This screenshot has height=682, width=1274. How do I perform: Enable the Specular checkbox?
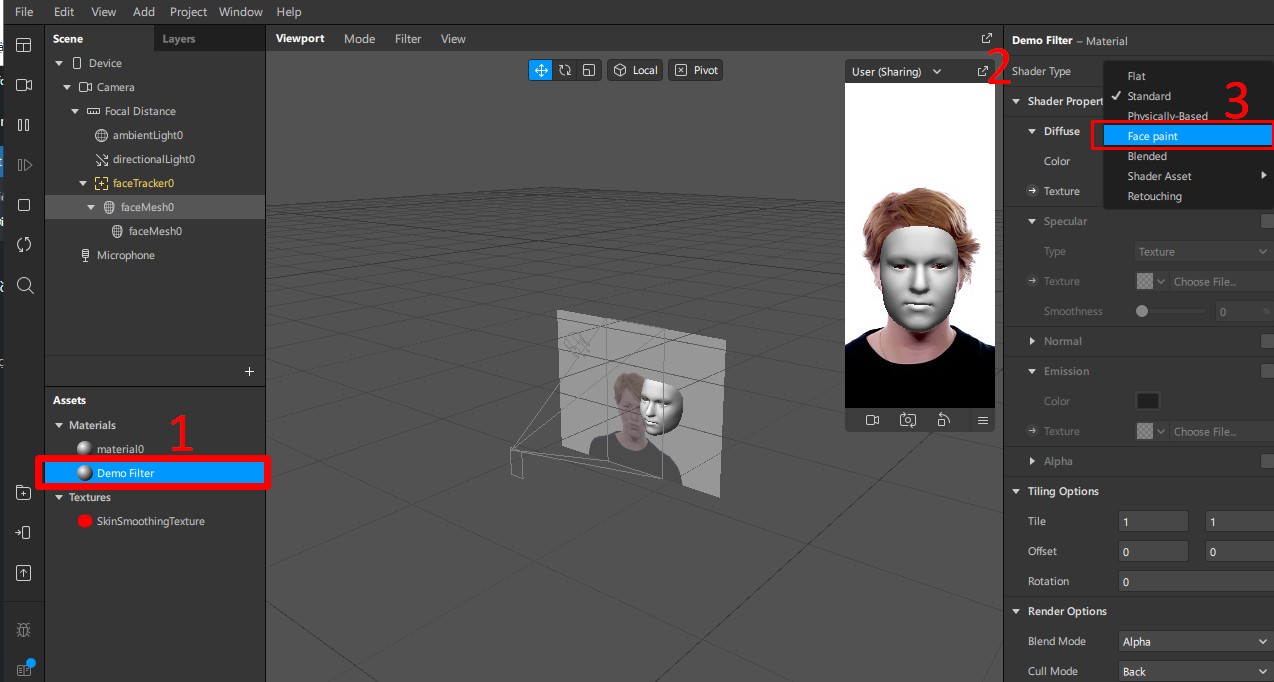[x=1267, y=221]
